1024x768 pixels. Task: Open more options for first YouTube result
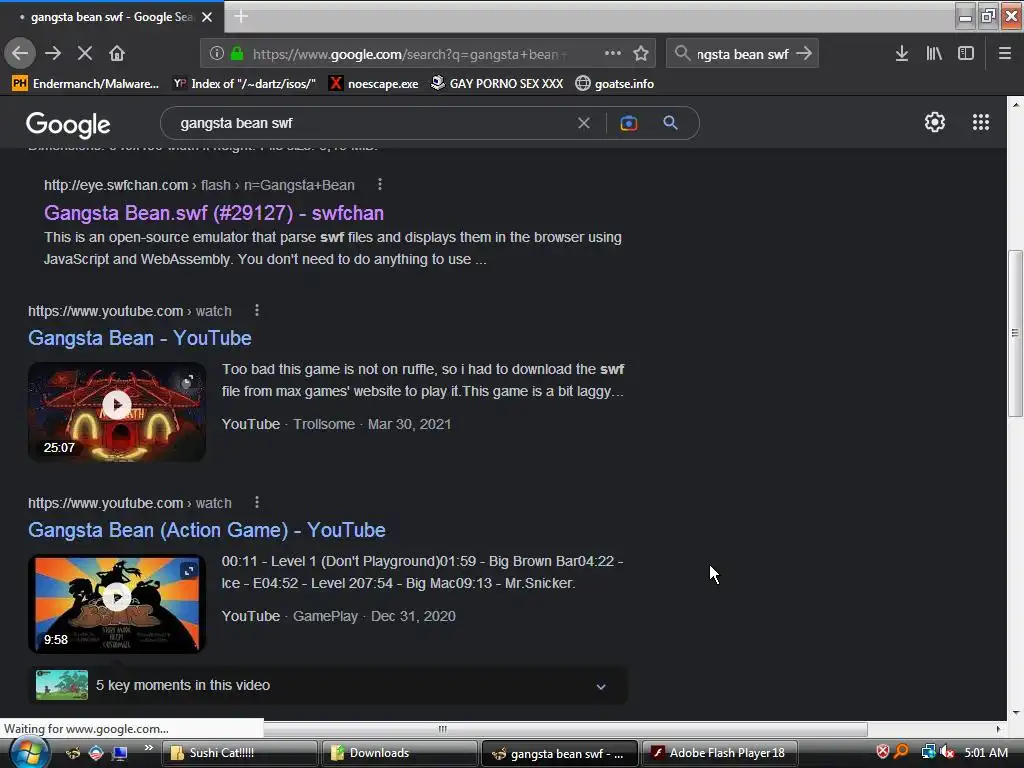point(257,310)
